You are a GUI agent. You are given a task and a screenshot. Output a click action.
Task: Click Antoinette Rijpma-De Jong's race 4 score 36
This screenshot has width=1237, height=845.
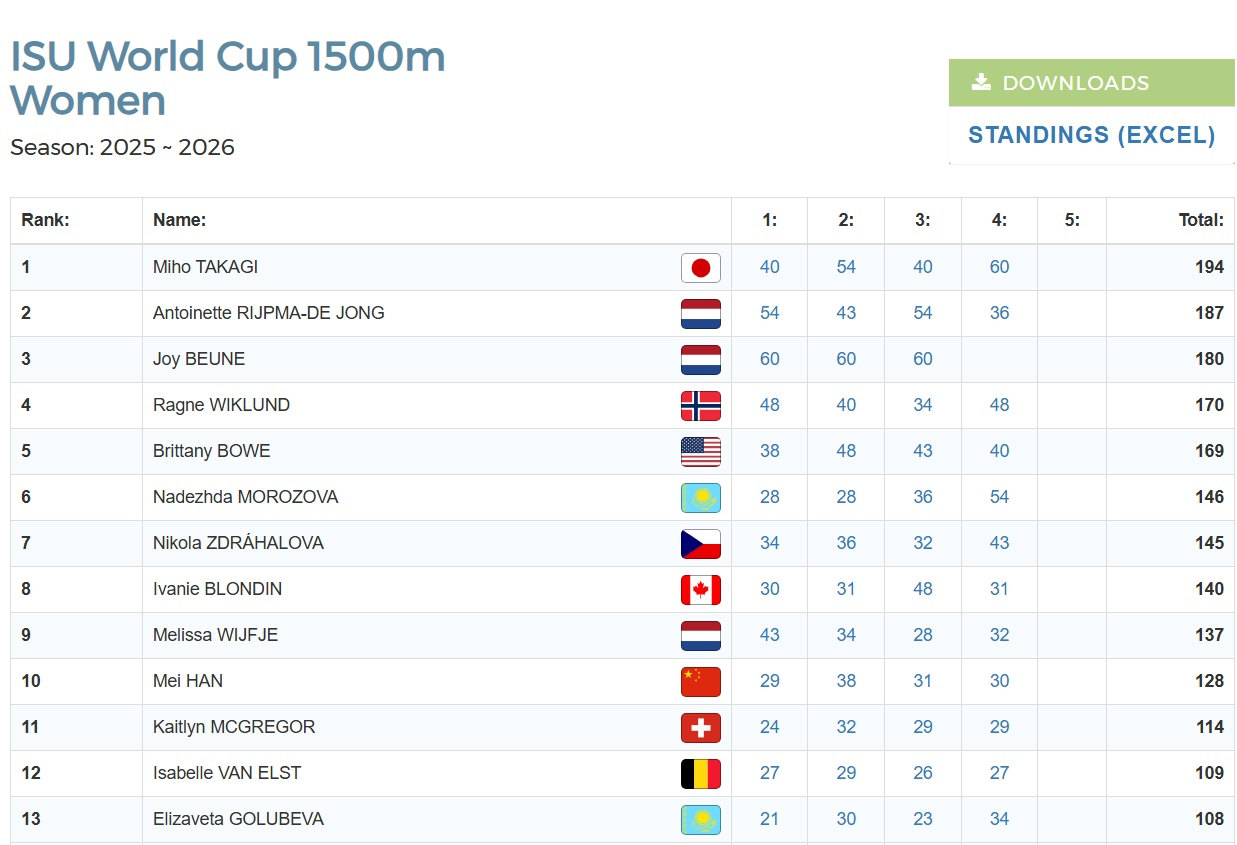[x=999, y=313]
